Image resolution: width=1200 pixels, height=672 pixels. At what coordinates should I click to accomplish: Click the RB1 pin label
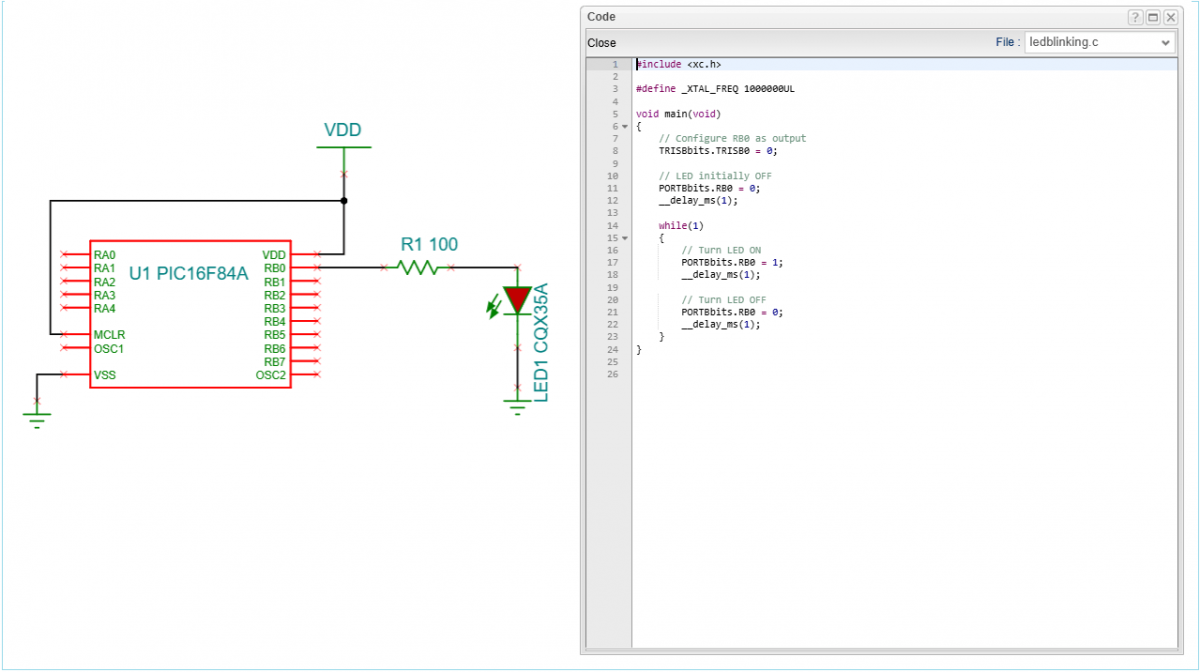click(275, 282)
